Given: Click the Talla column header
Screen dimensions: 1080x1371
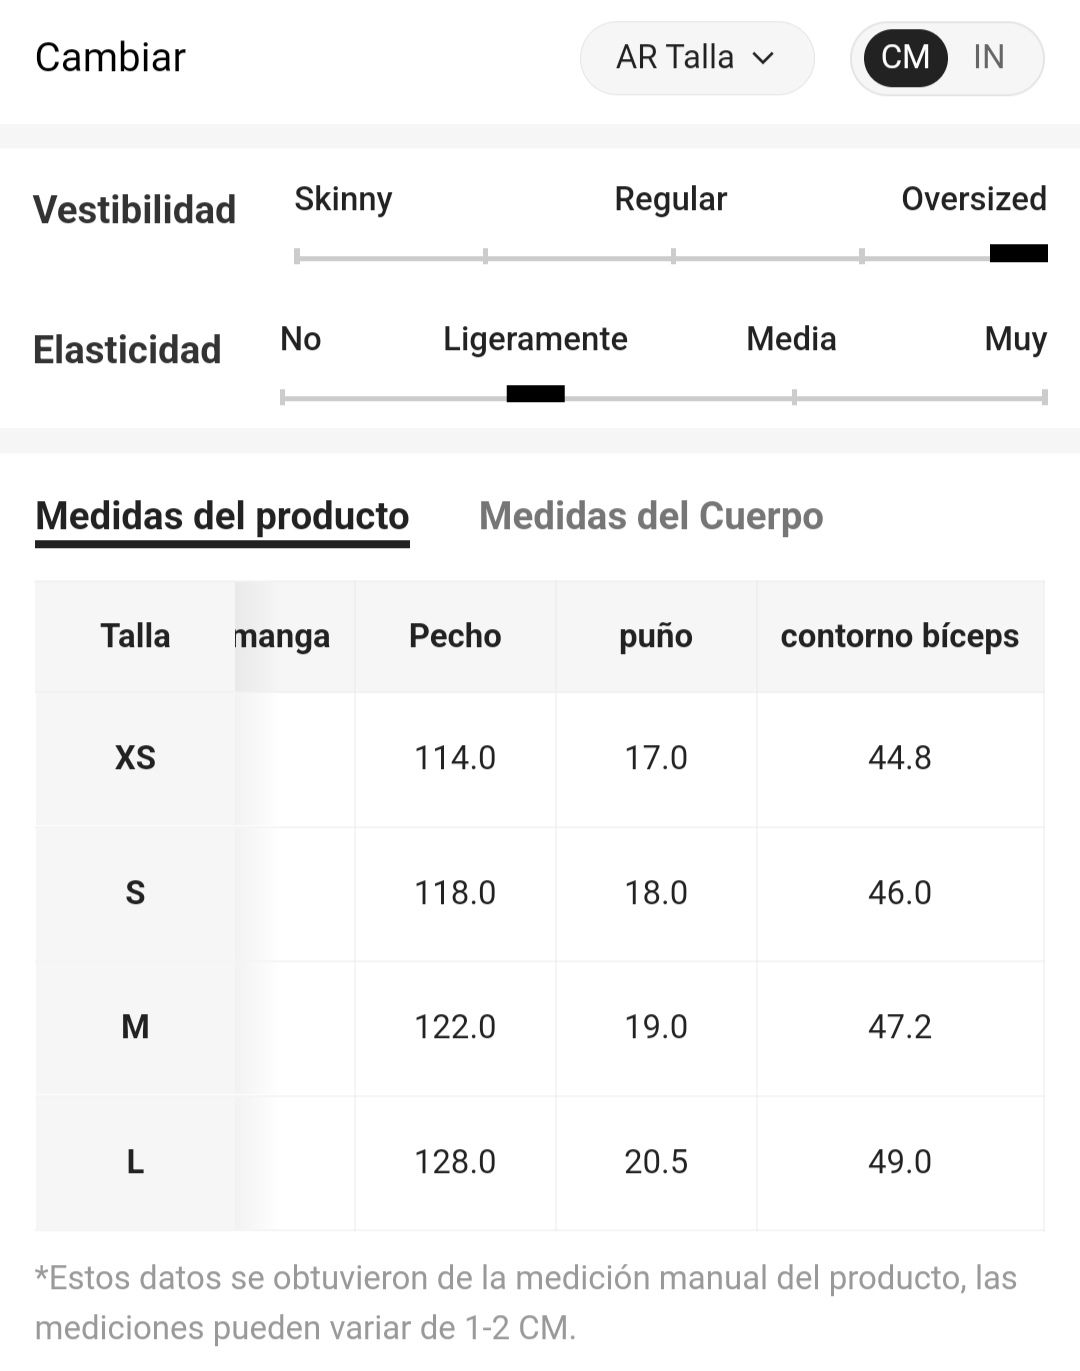Looking at the screenshot, I should (135, 636).
